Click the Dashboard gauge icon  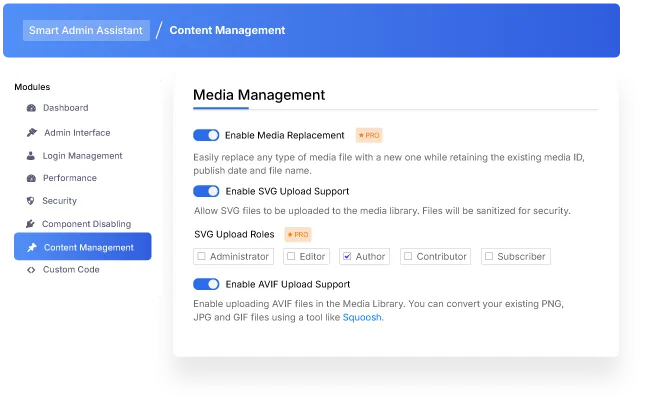31,108
